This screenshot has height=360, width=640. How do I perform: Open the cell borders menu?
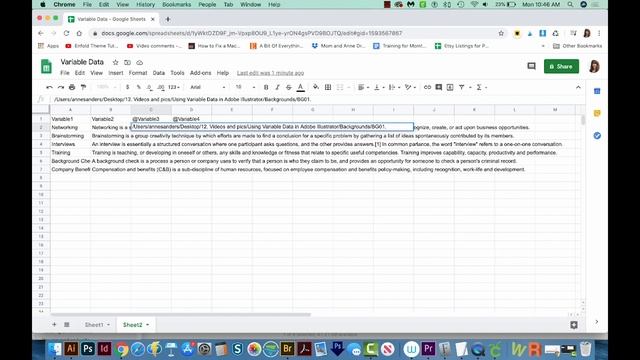tap(328, 87)
